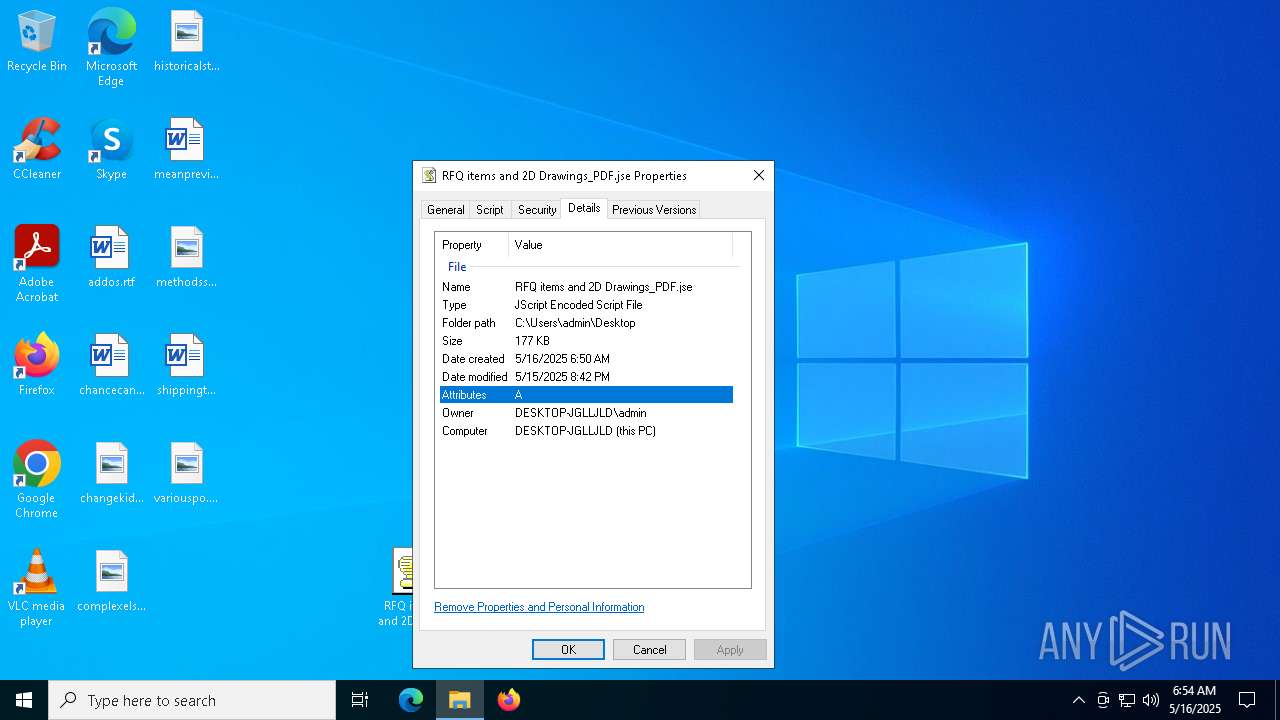Switch to the General tab
Screen dimensions: 1280x720
point(445,210)
